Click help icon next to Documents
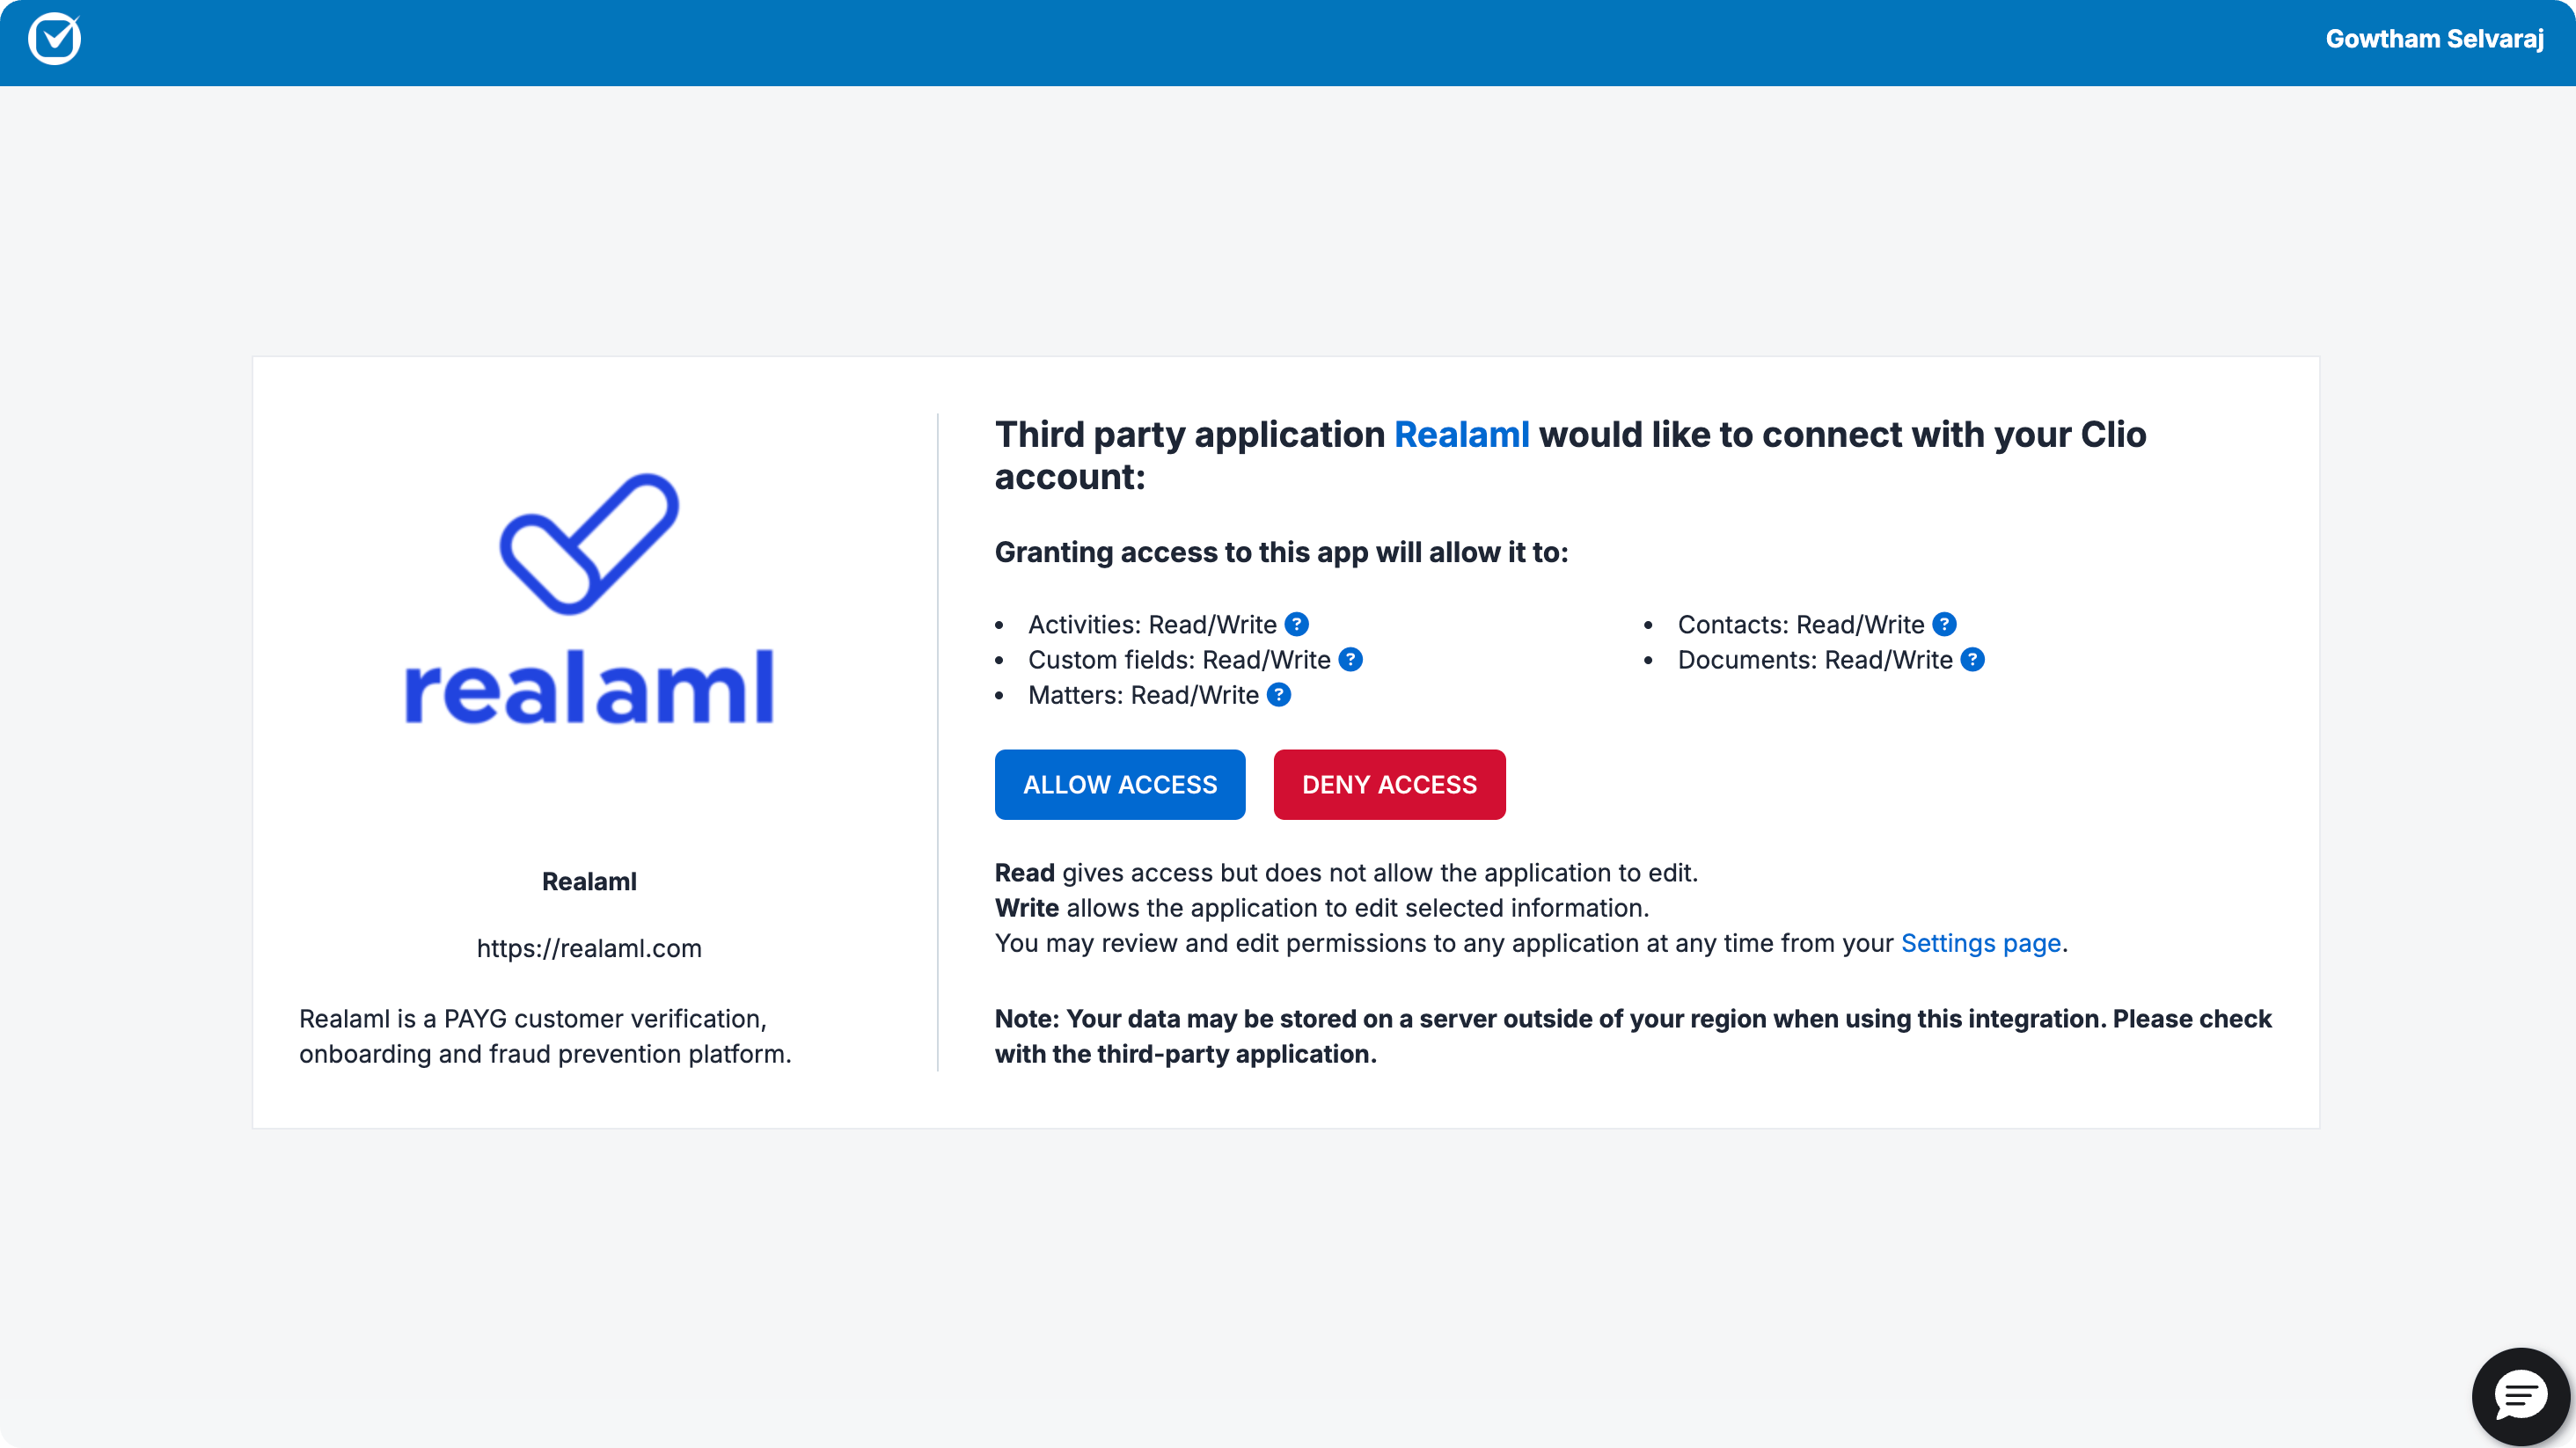The width and height of the screenshot is (2576, 1448). point(1972,660)
